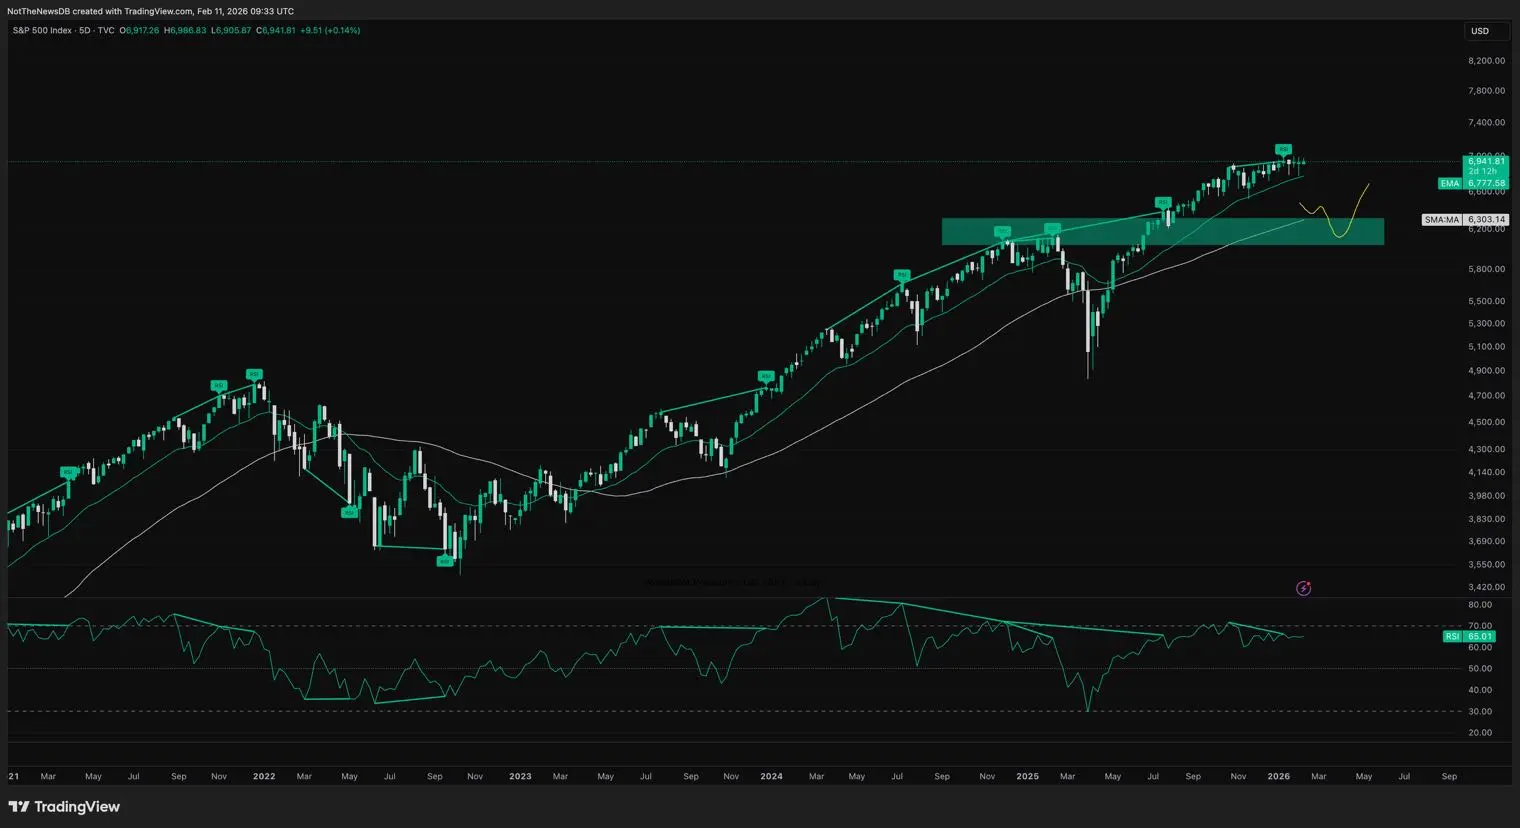Click the header text 'NotTheNewsDB created with TradingView.com'

100,11
